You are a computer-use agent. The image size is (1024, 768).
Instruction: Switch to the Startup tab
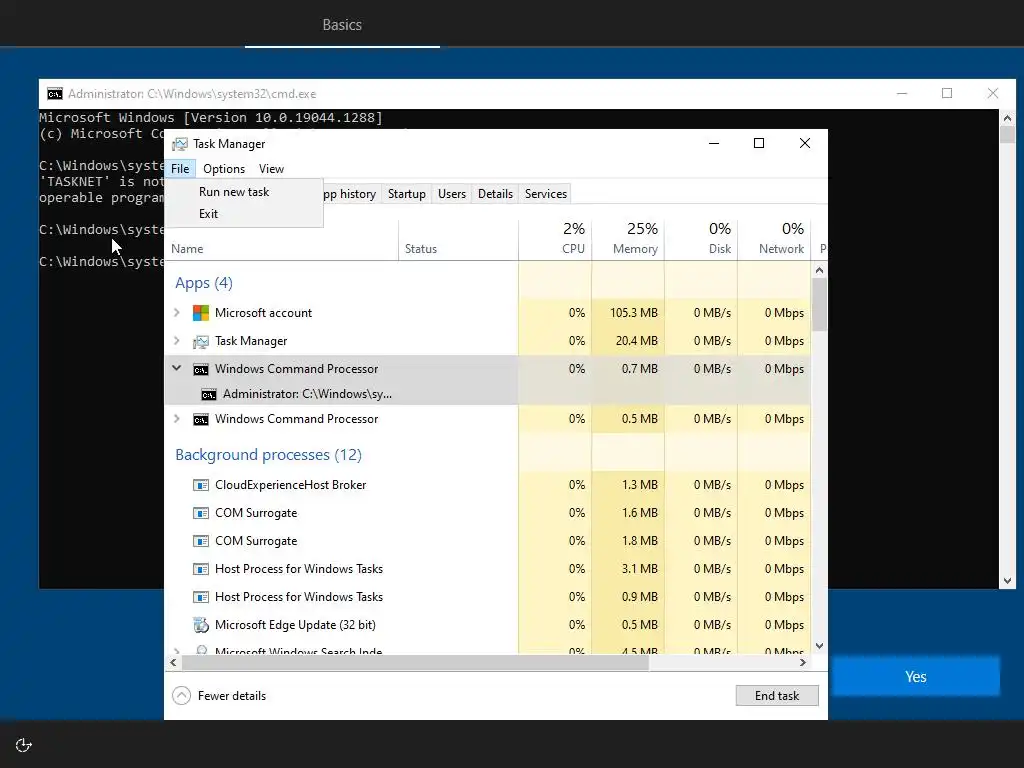click(406, 194)
